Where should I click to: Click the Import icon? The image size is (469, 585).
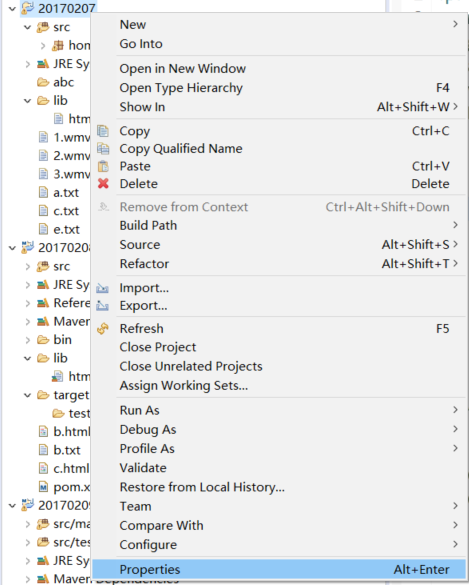tap(103, 288)
